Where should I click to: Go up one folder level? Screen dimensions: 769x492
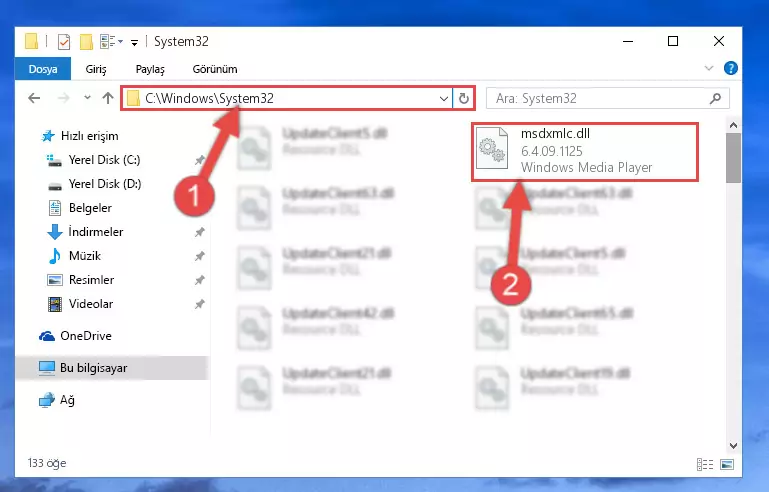coord(108,98)
